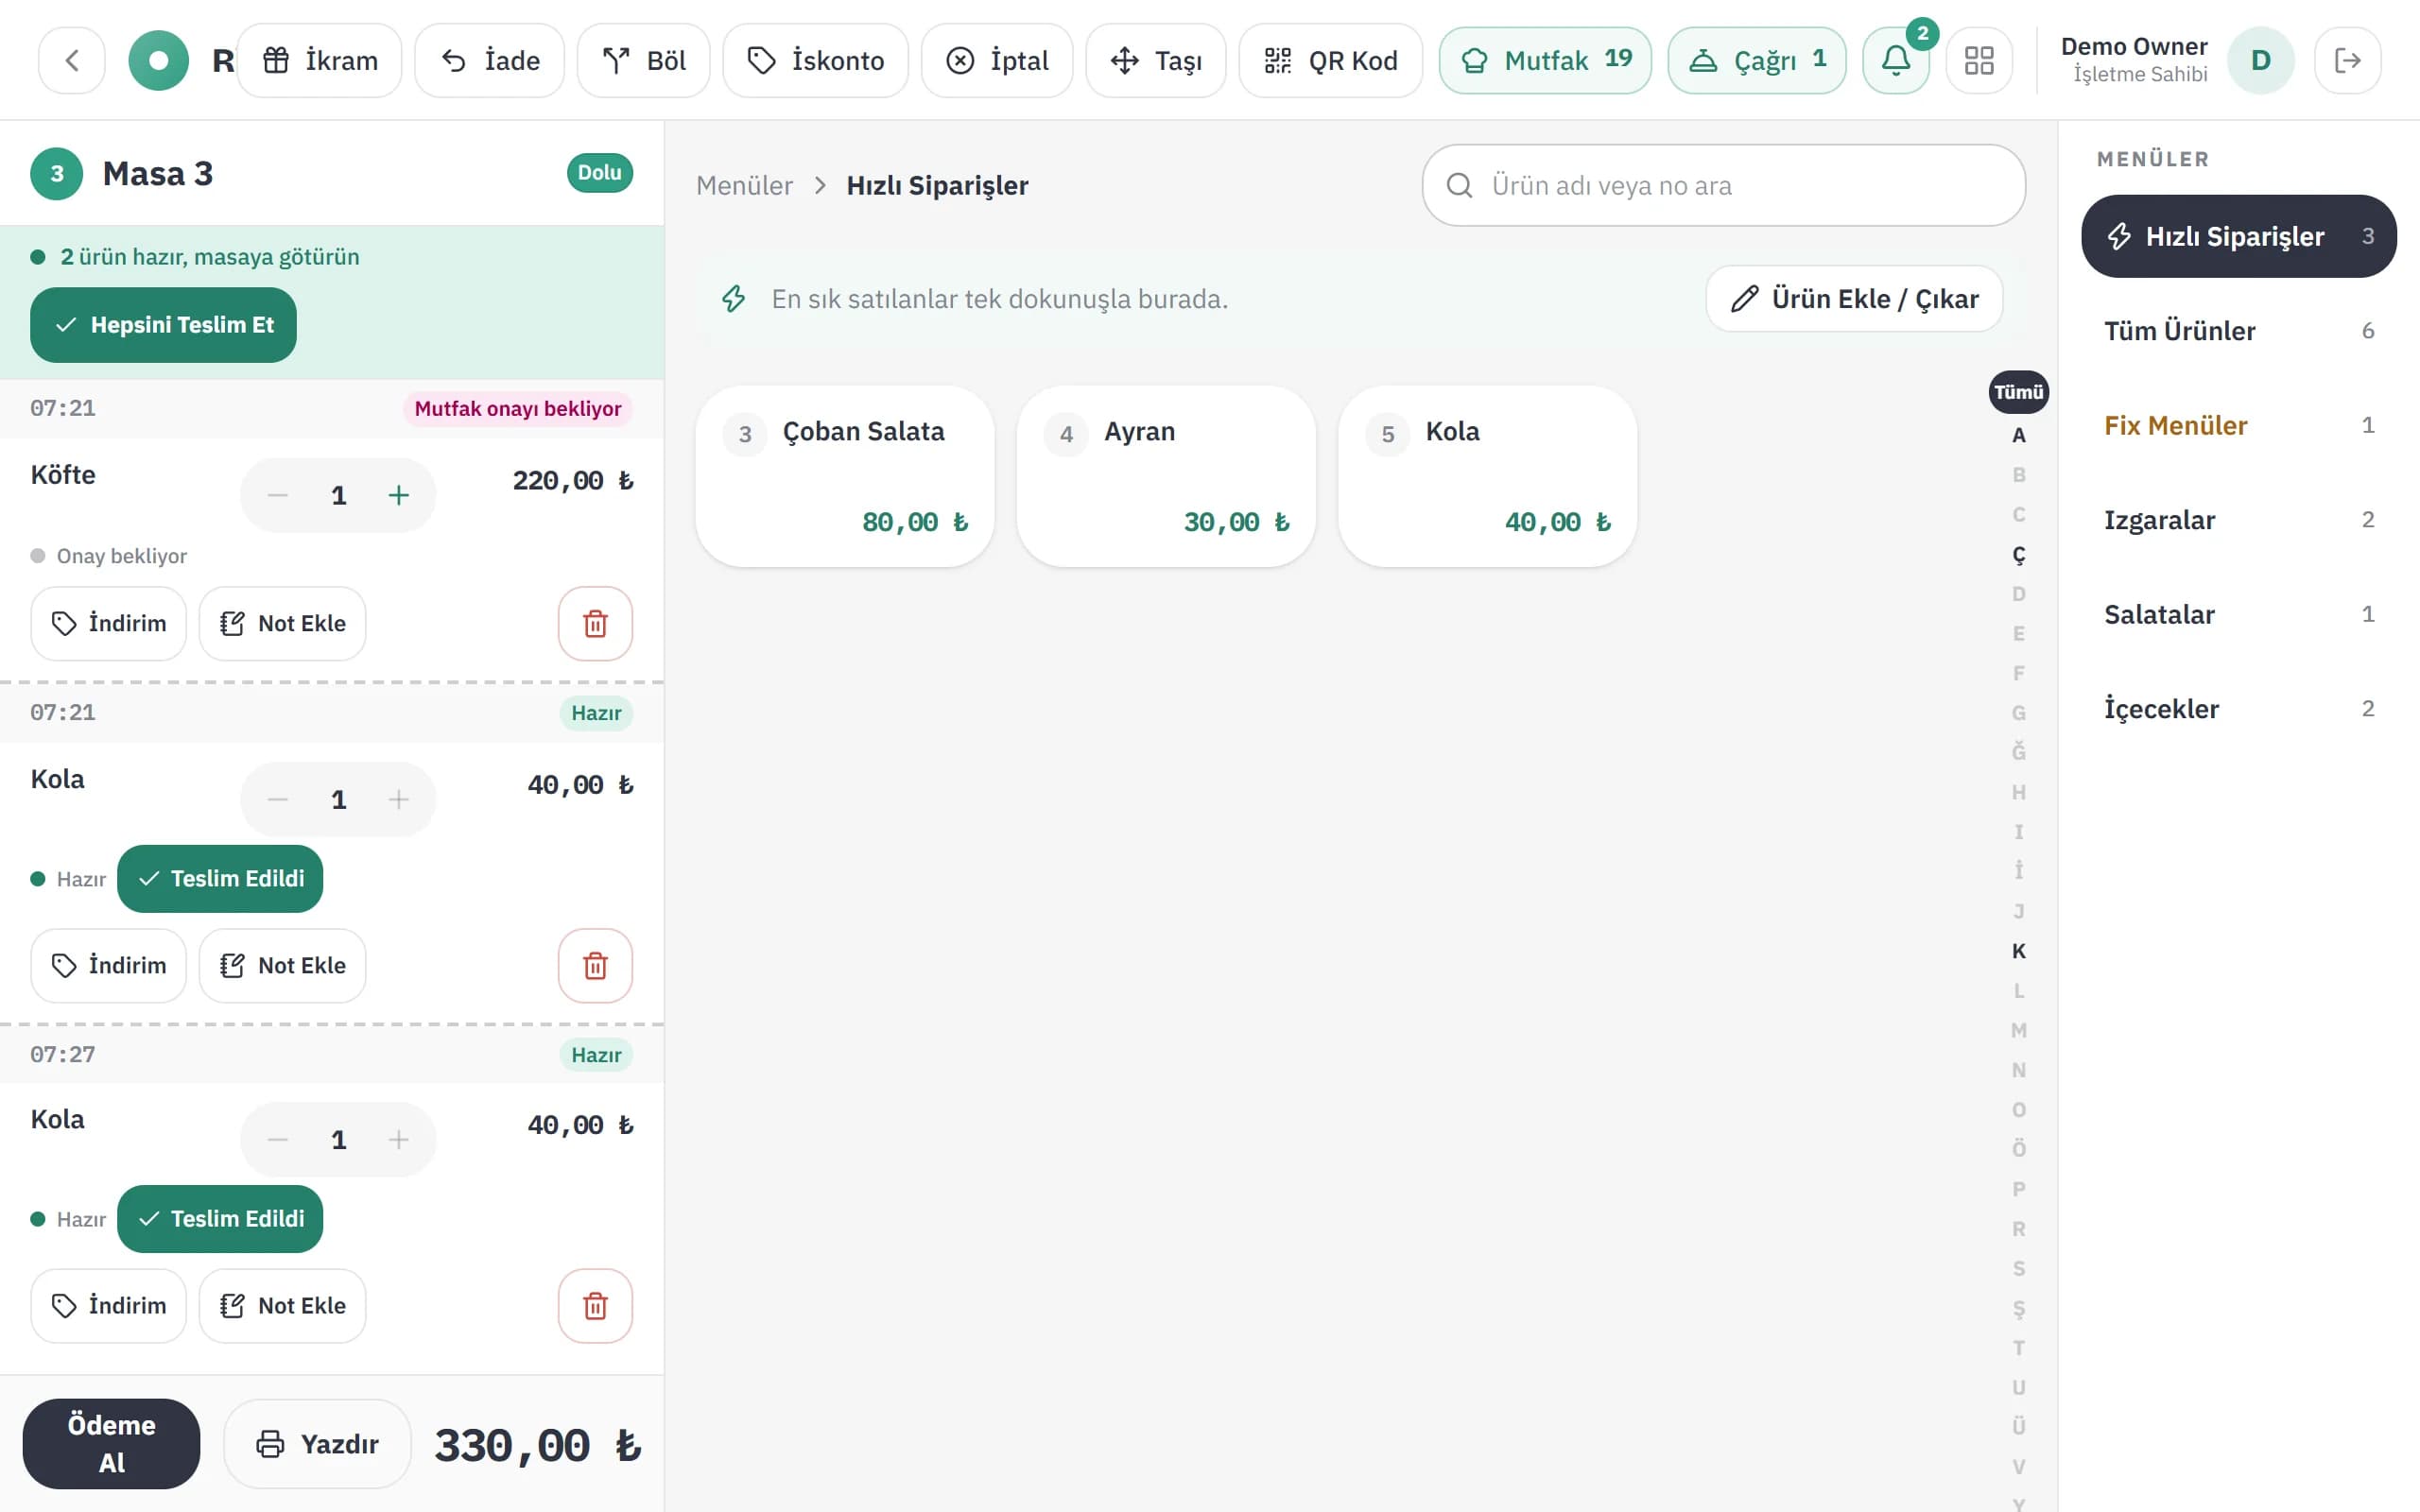Viewport: 2420px width, 1512px height.
Task: Select Tüm Ürünler menu
Action: click(2238, 331)
